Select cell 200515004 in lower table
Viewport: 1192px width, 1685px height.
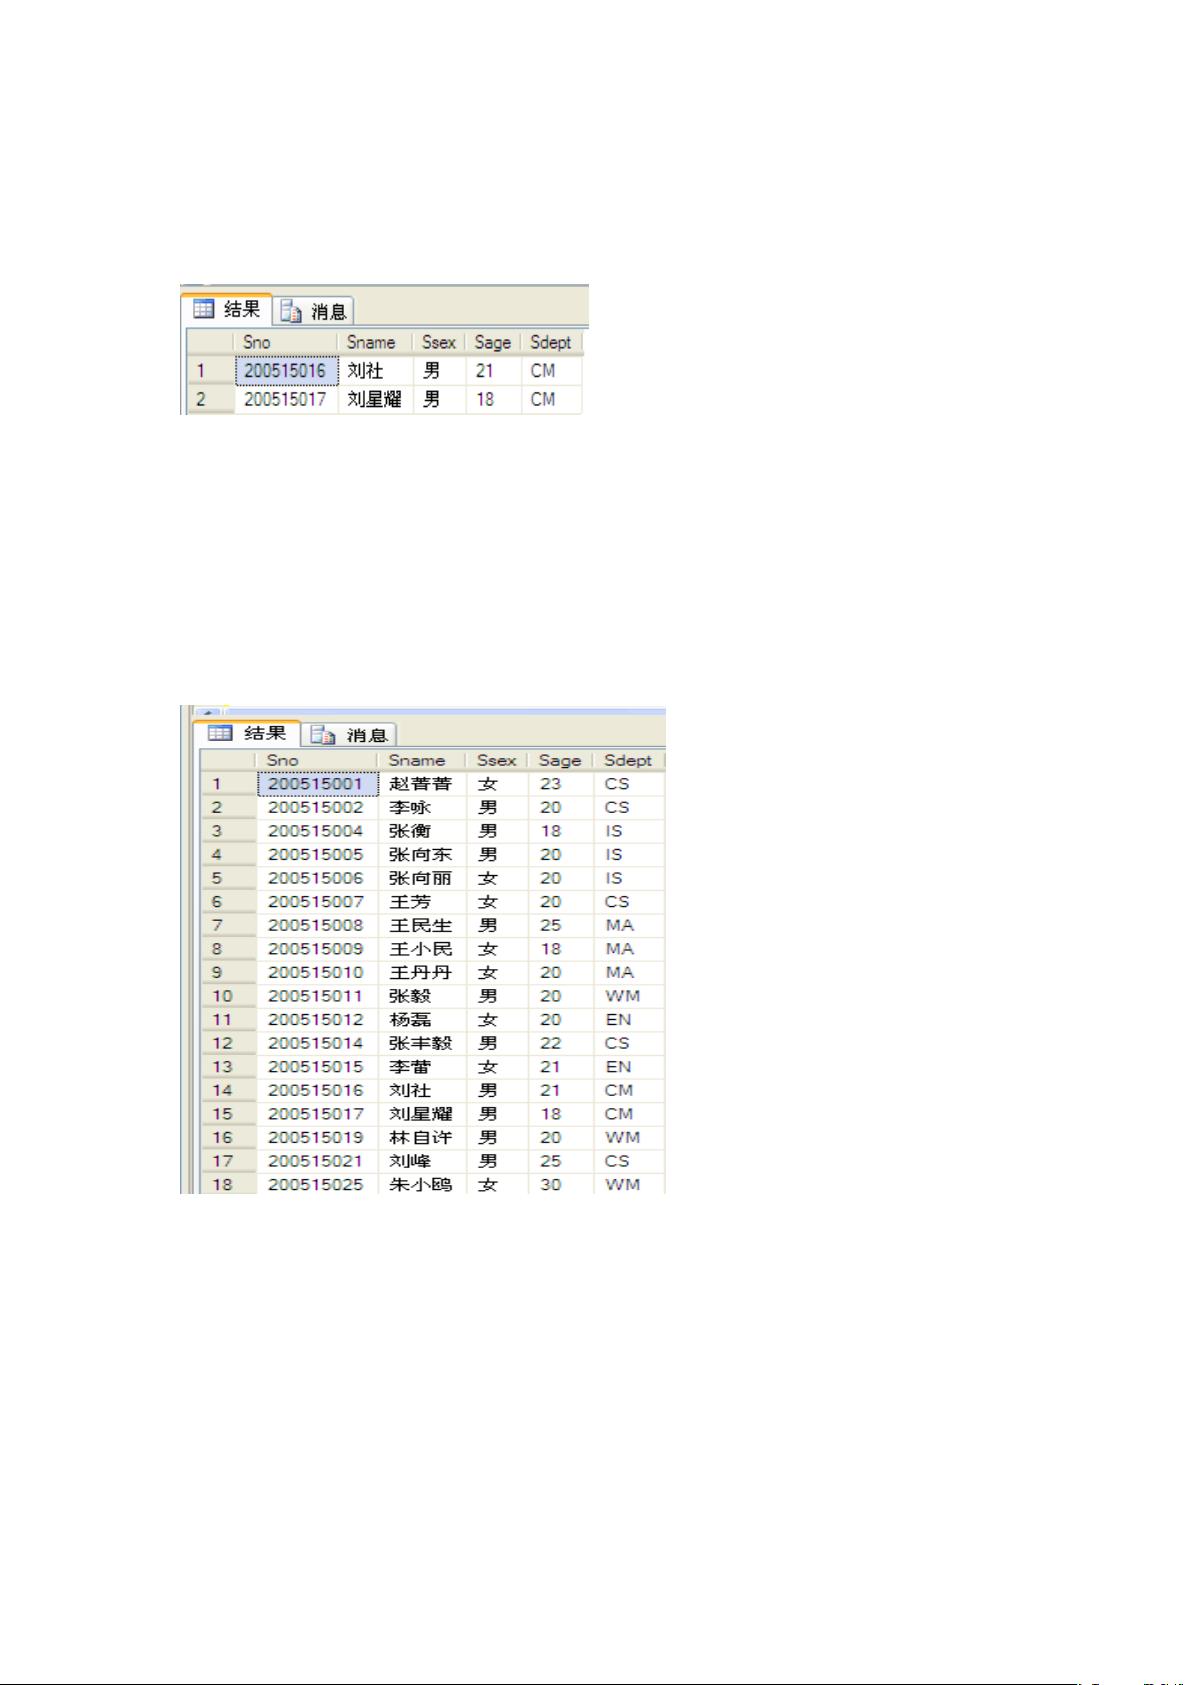[x=317, y=831]
